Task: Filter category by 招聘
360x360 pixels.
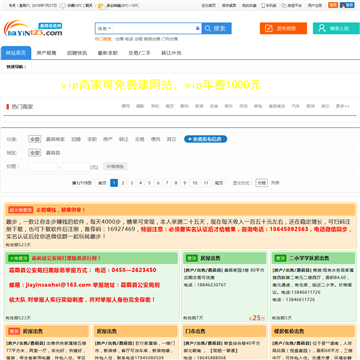Action: coord(76,139)
